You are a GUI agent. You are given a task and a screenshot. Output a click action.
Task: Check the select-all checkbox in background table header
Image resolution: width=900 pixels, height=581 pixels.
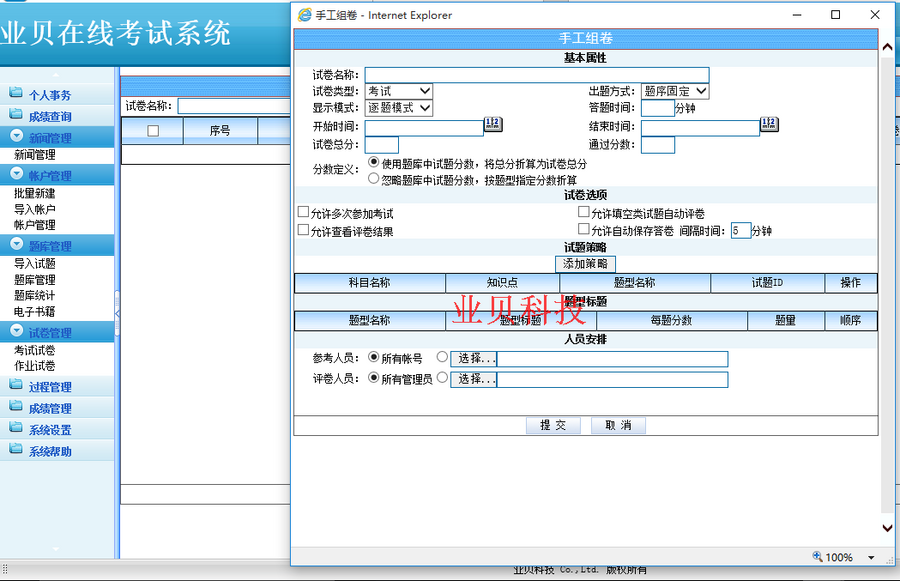coord(153,131)
